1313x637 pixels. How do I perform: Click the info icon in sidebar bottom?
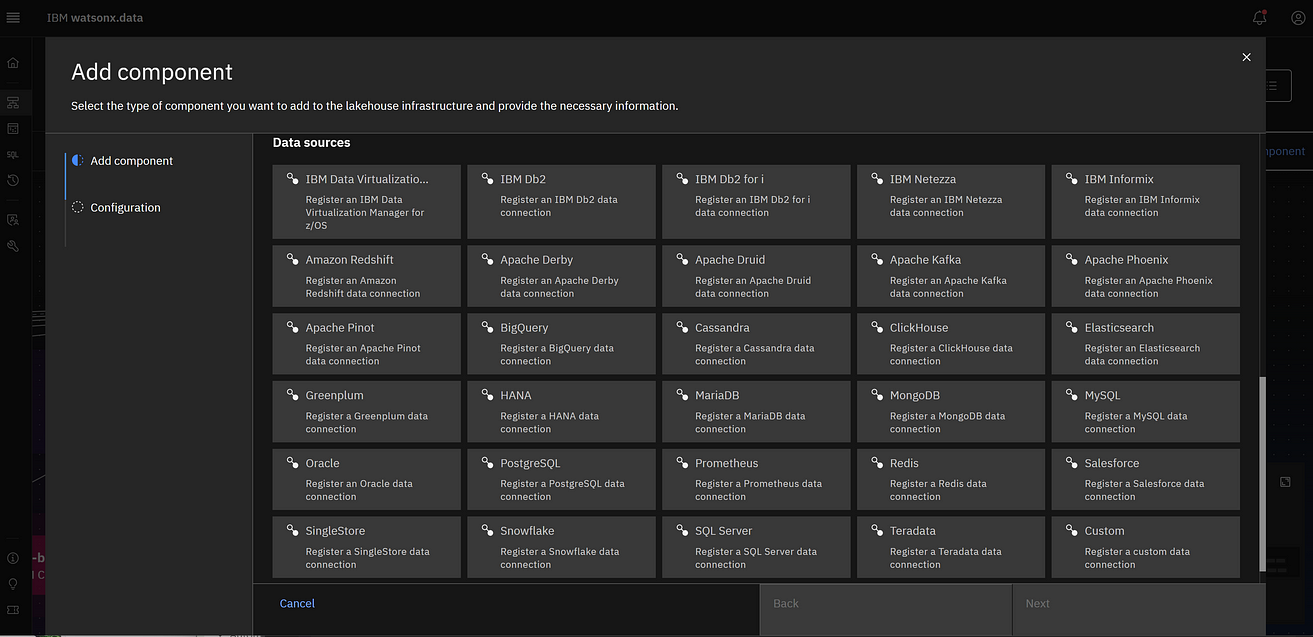pyautogui.click(x=13, y=558)
